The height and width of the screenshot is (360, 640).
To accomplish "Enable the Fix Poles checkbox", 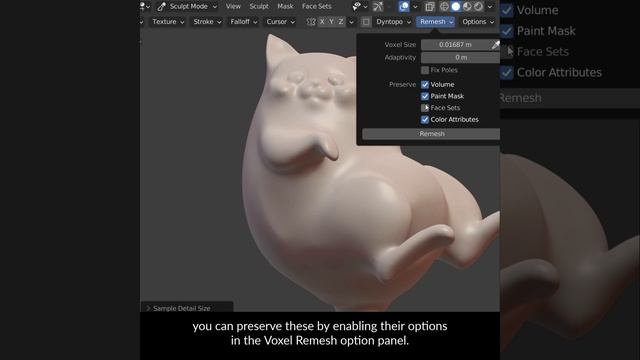I will (x=425, y=70).
